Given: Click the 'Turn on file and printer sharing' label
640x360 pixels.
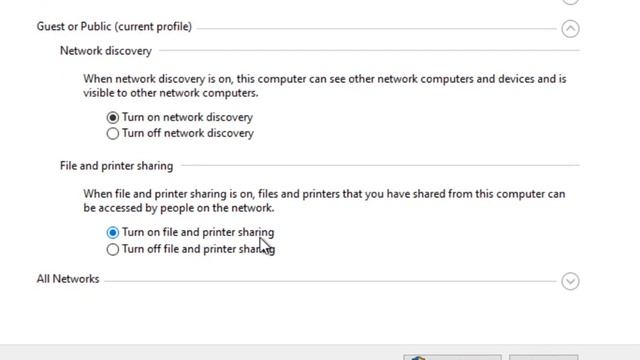Looking at the screenshot, I should pos(198,232).
